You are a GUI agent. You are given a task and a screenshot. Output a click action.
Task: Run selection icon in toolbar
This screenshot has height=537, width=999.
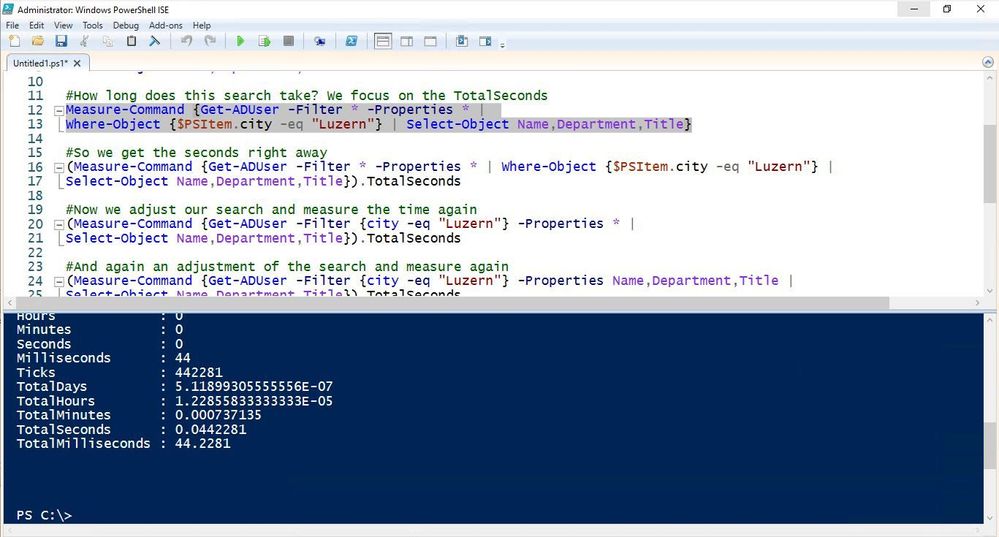point(264,41)
